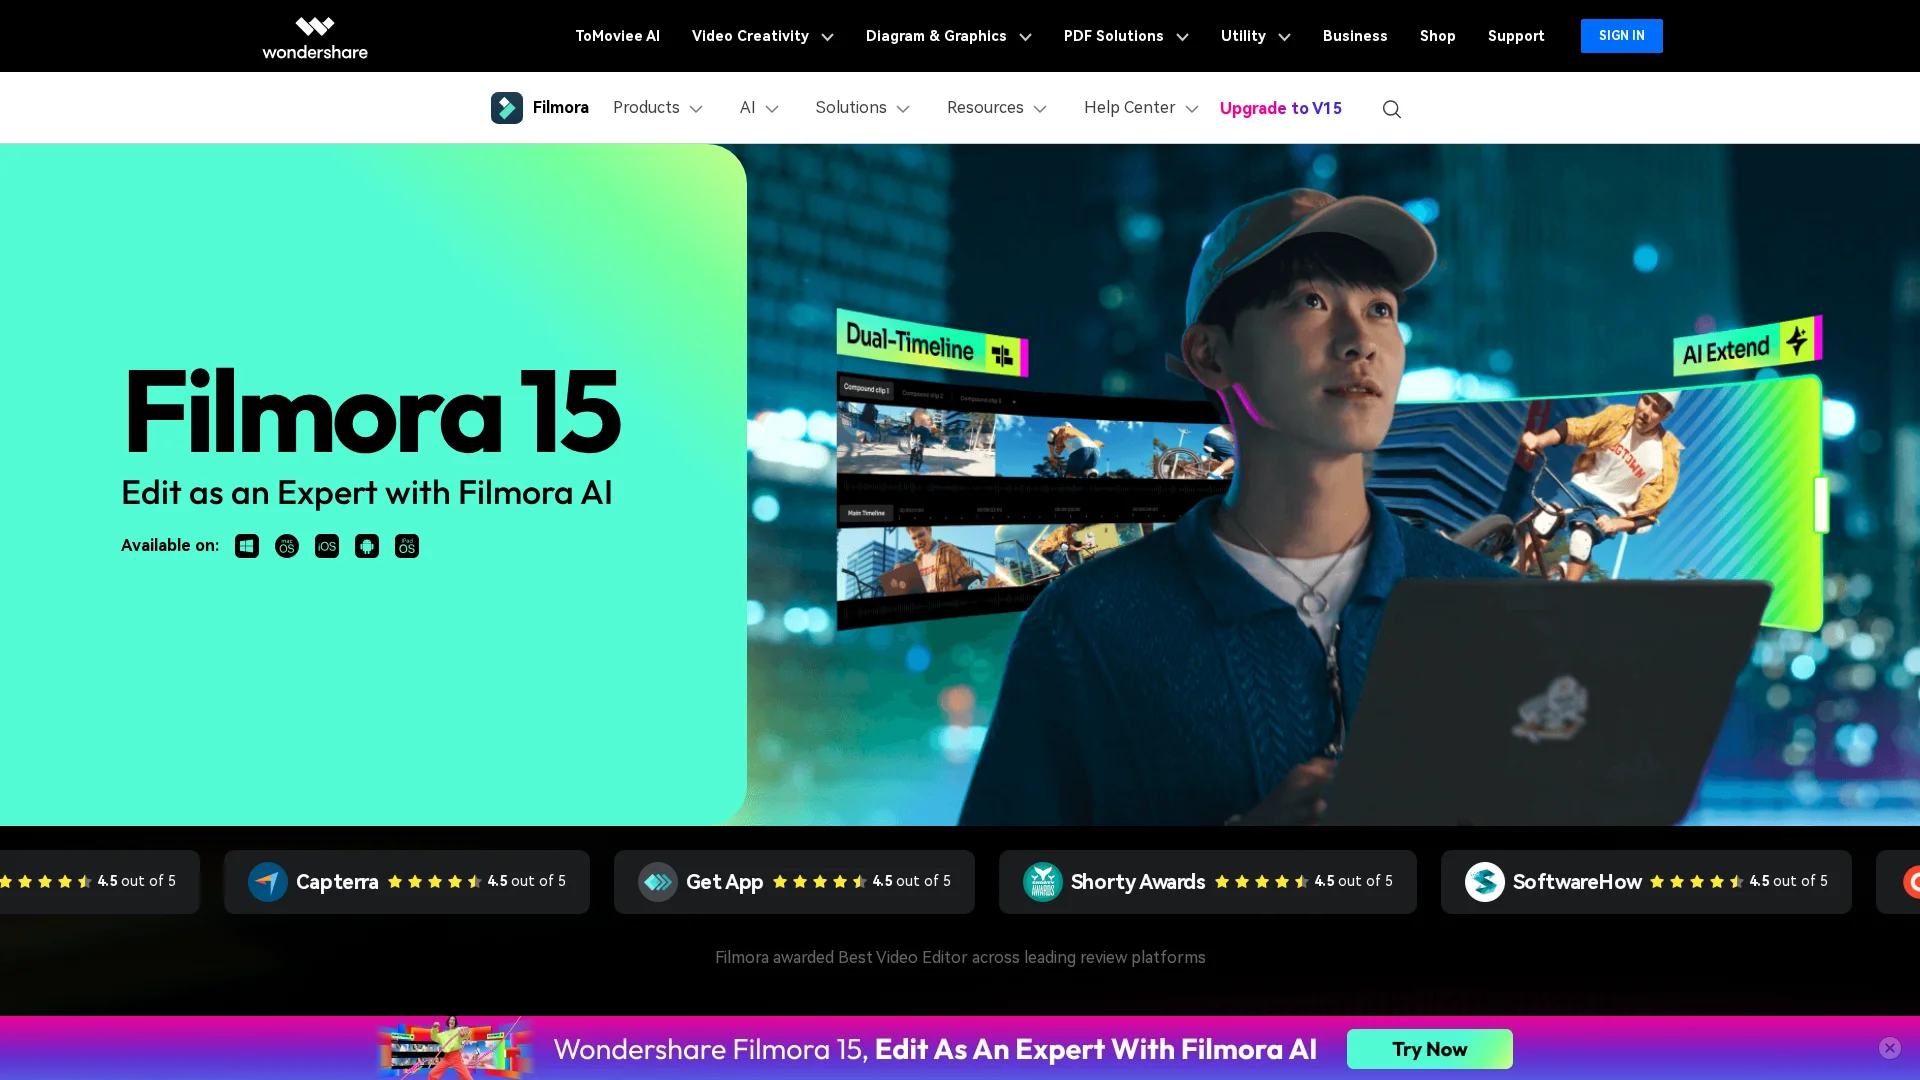Click the Wondershare logo
The width and height of the screenshot is (1920, 1080).
314,37
